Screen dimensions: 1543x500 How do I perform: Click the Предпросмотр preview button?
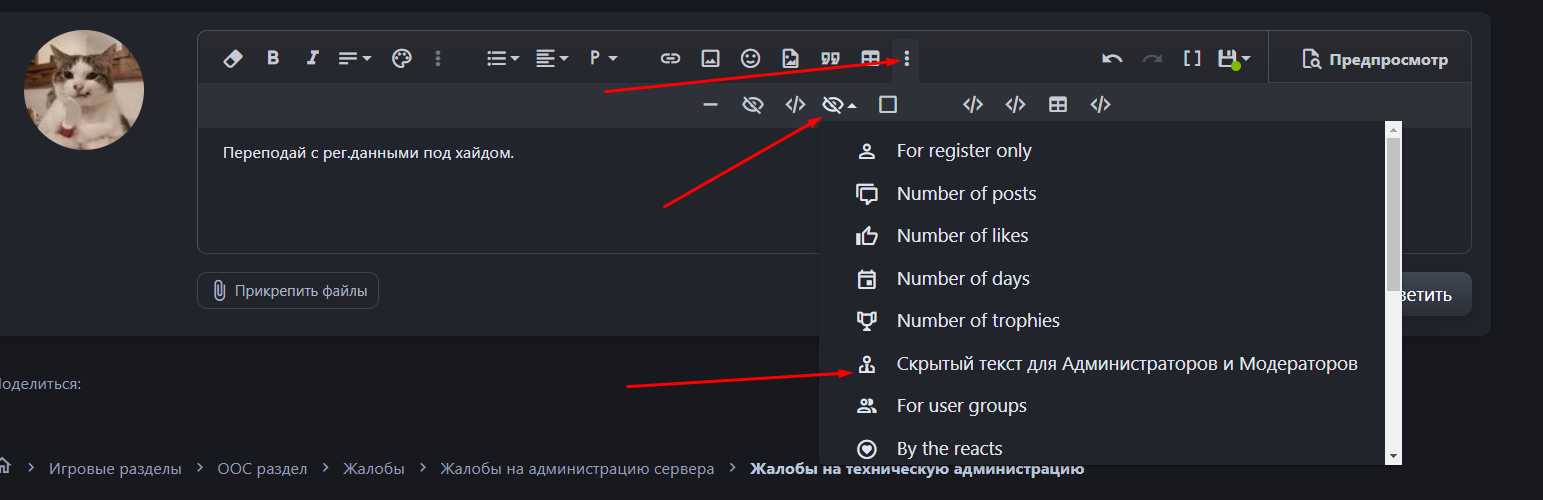1374,60
